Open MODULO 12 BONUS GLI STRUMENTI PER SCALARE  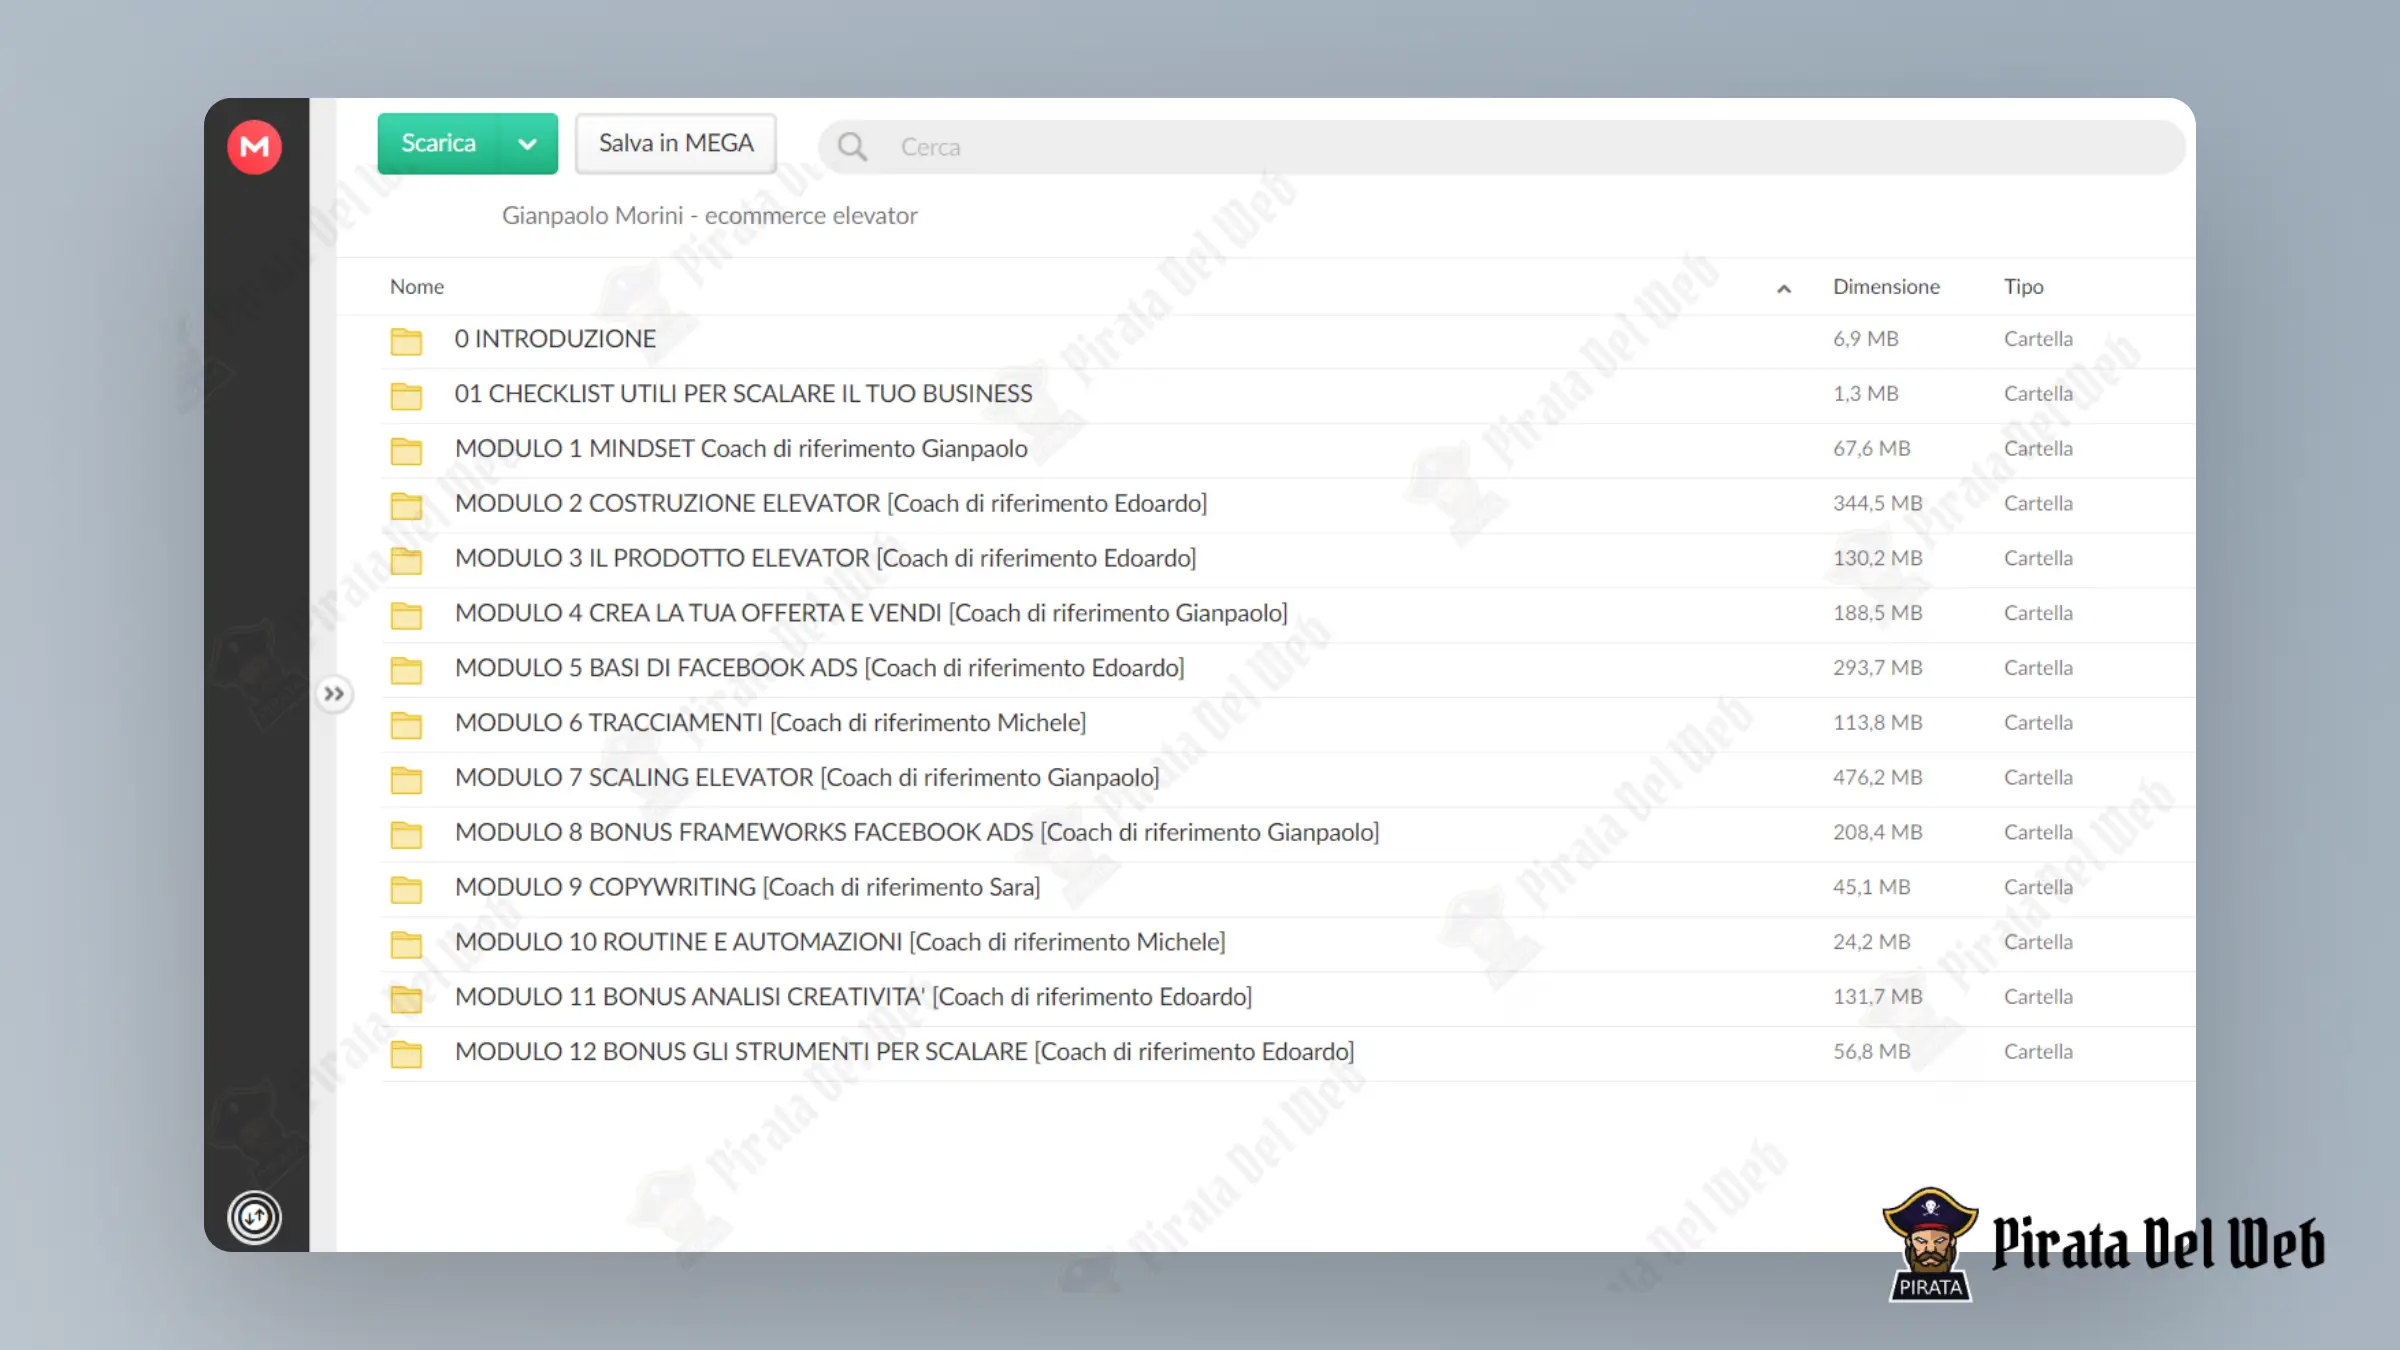click(905, 1051)
